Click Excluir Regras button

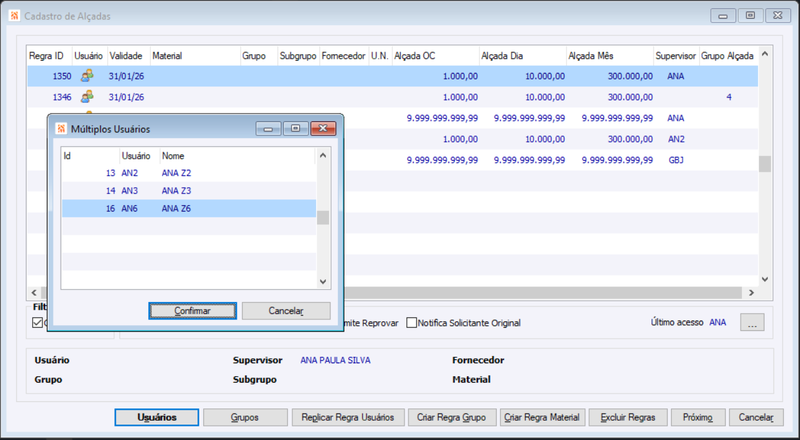[628, 418]
